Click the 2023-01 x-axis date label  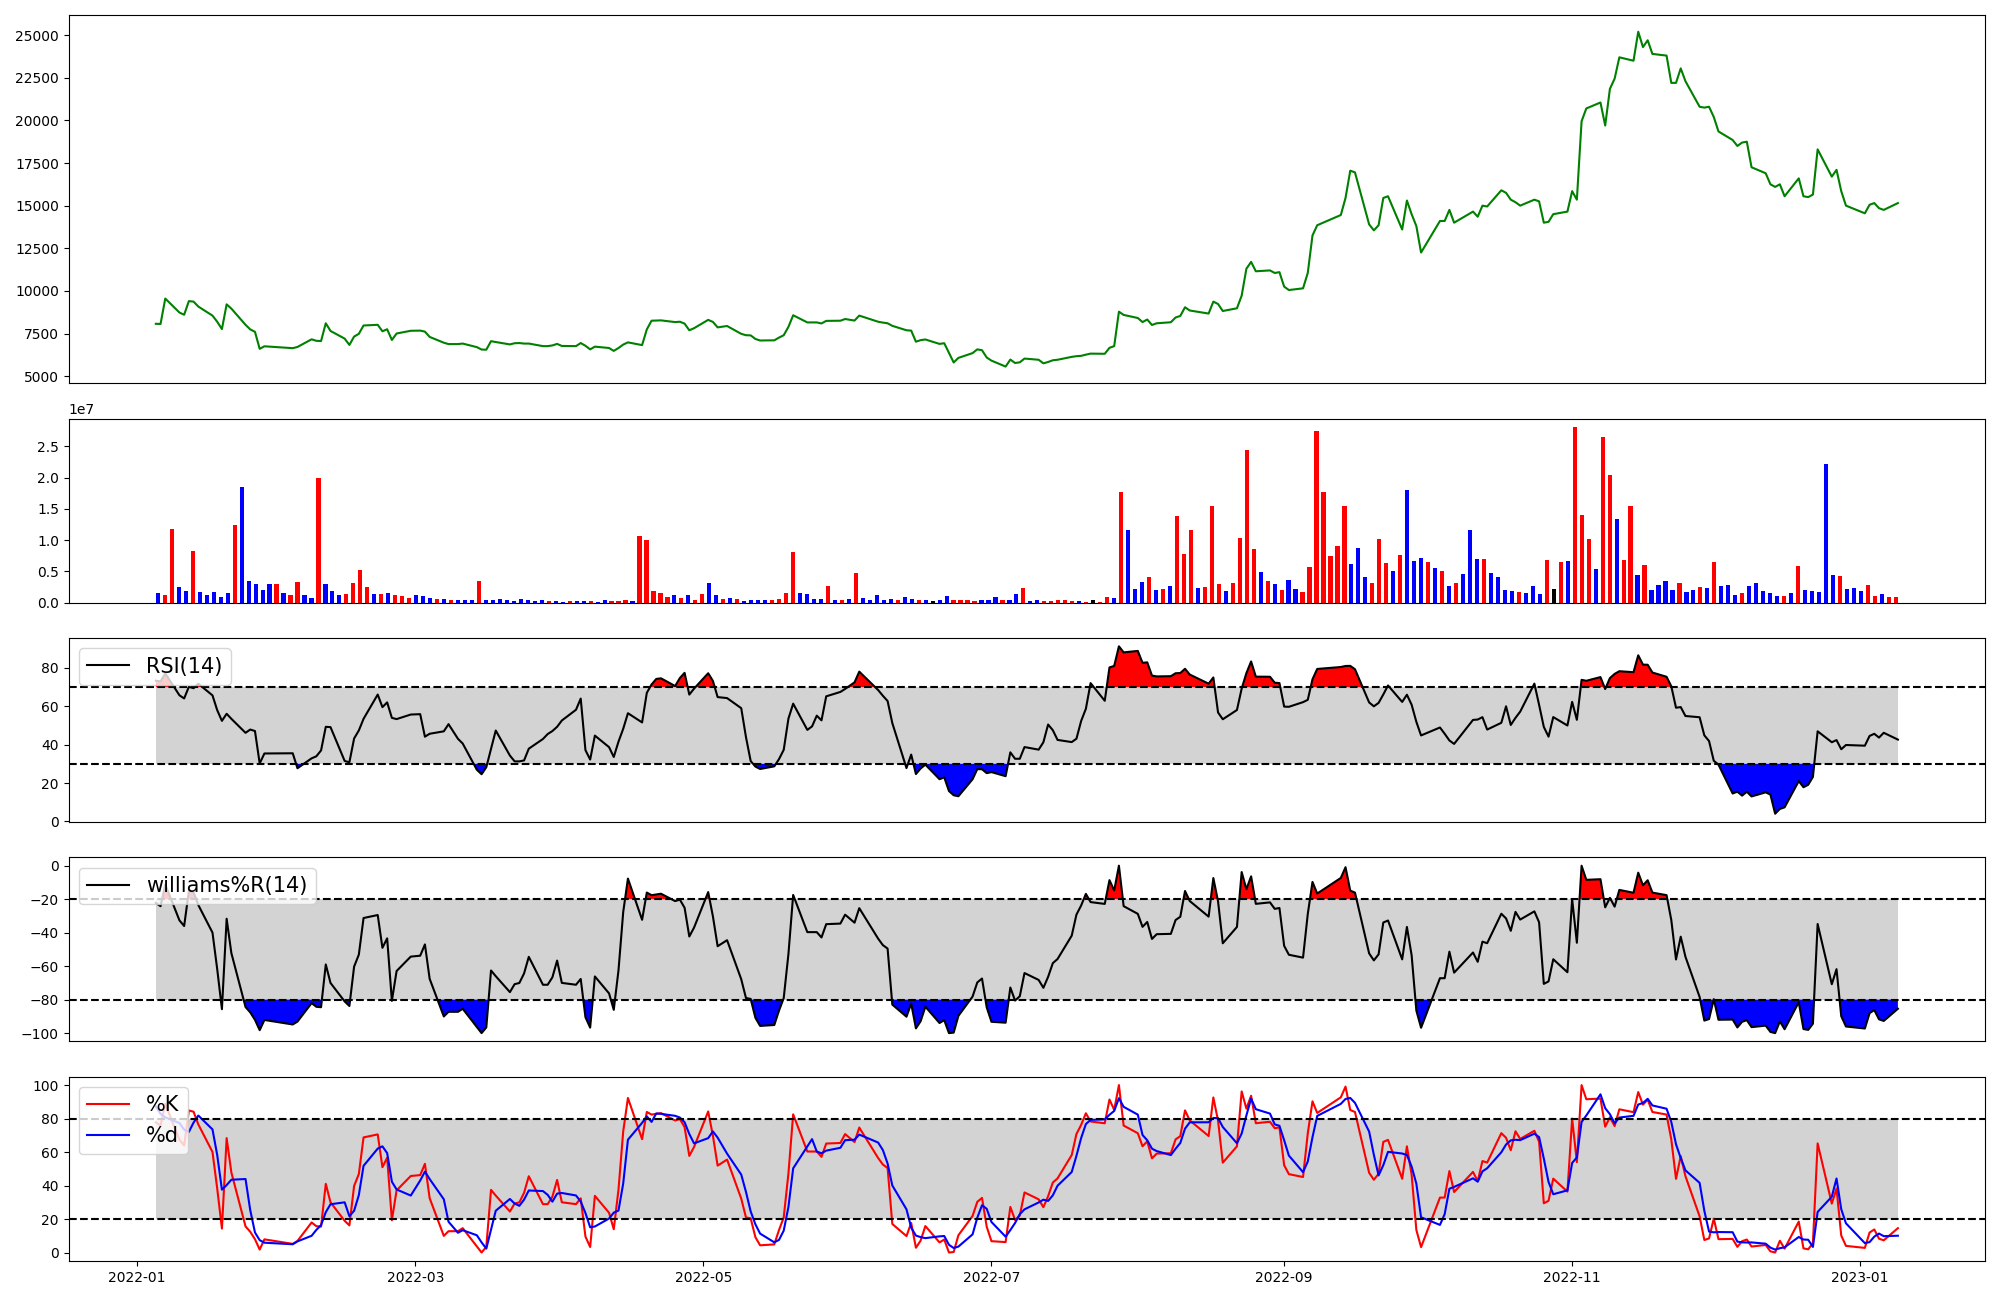pyautogui.click(x=1859, y=1277)
